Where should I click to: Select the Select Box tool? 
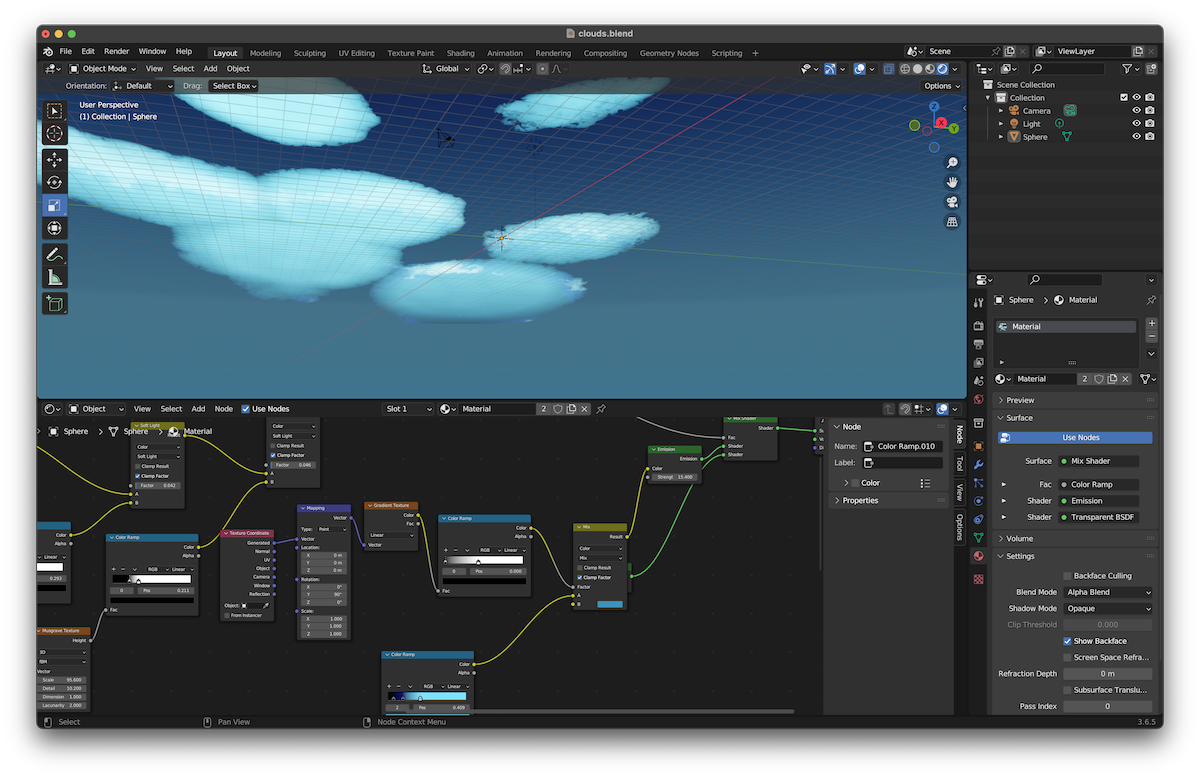click(55, 111)
